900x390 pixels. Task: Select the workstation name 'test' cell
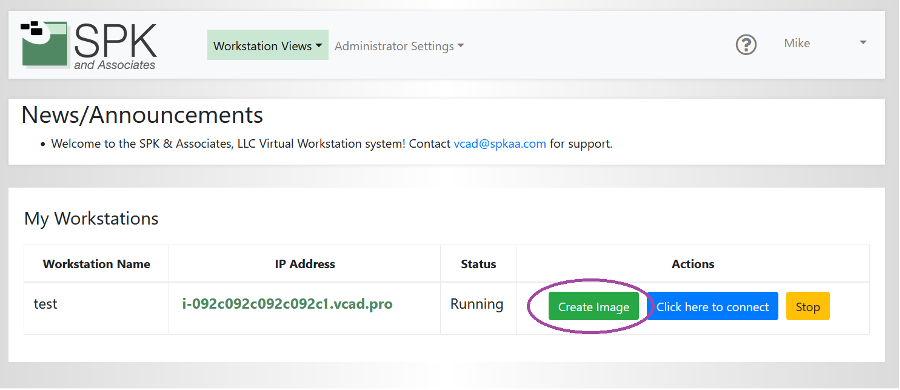96,308
